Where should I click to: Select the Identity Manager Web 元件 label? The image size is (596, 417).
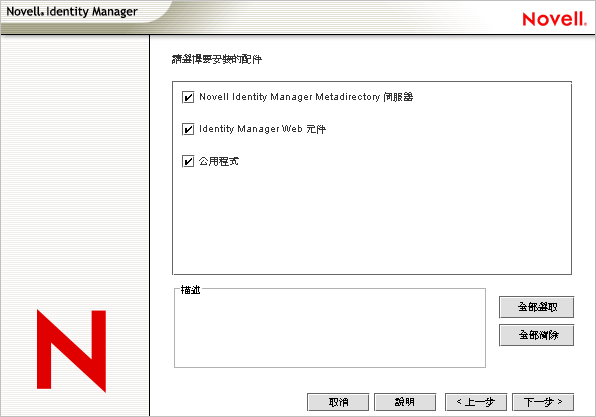pyautogui.click(x=262, y=129)
